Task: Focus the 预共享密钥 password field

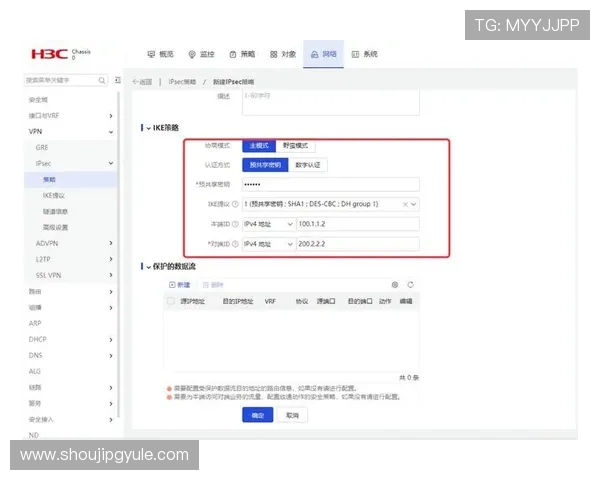Action: pos(331,184)
